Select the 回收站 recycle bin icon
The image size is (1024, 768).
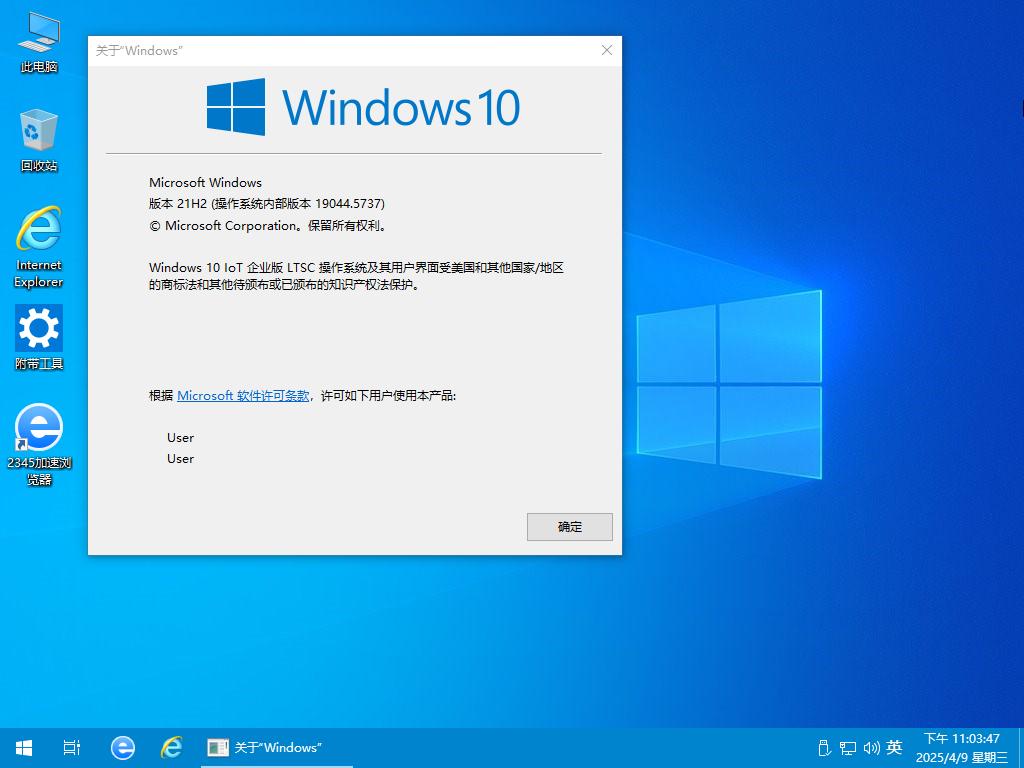click(x=39, y=140)
